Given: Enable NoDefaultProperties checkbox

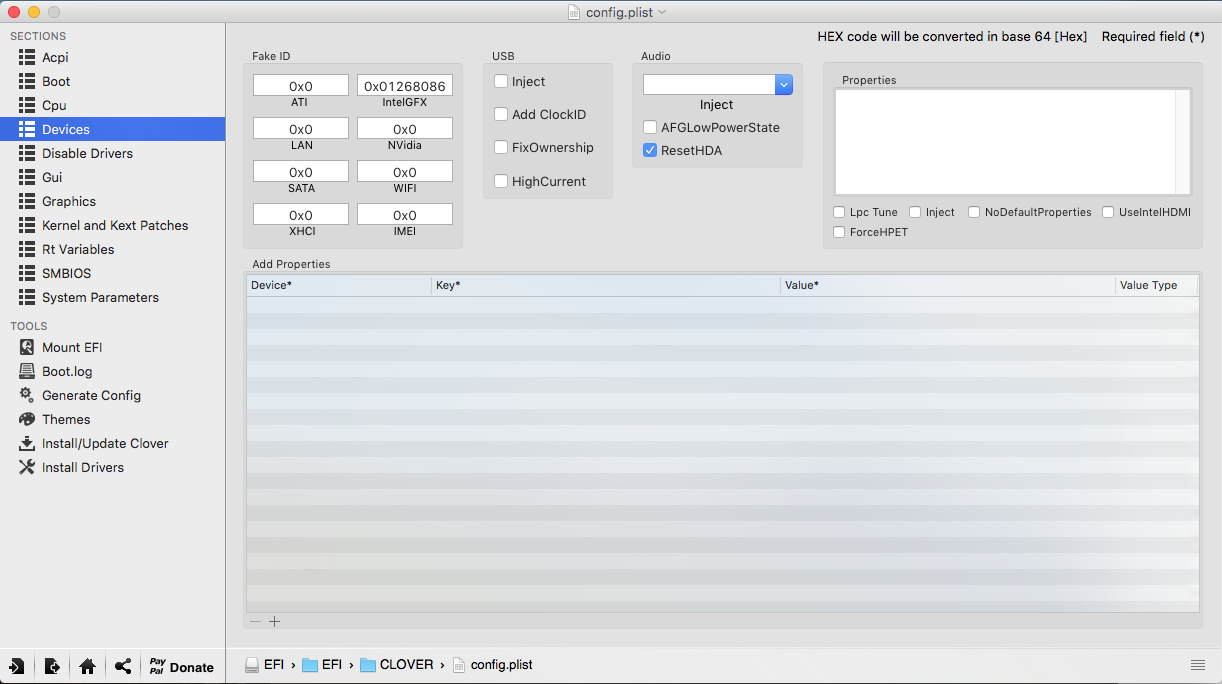Looking at the screenshot, I should [974, 212].
